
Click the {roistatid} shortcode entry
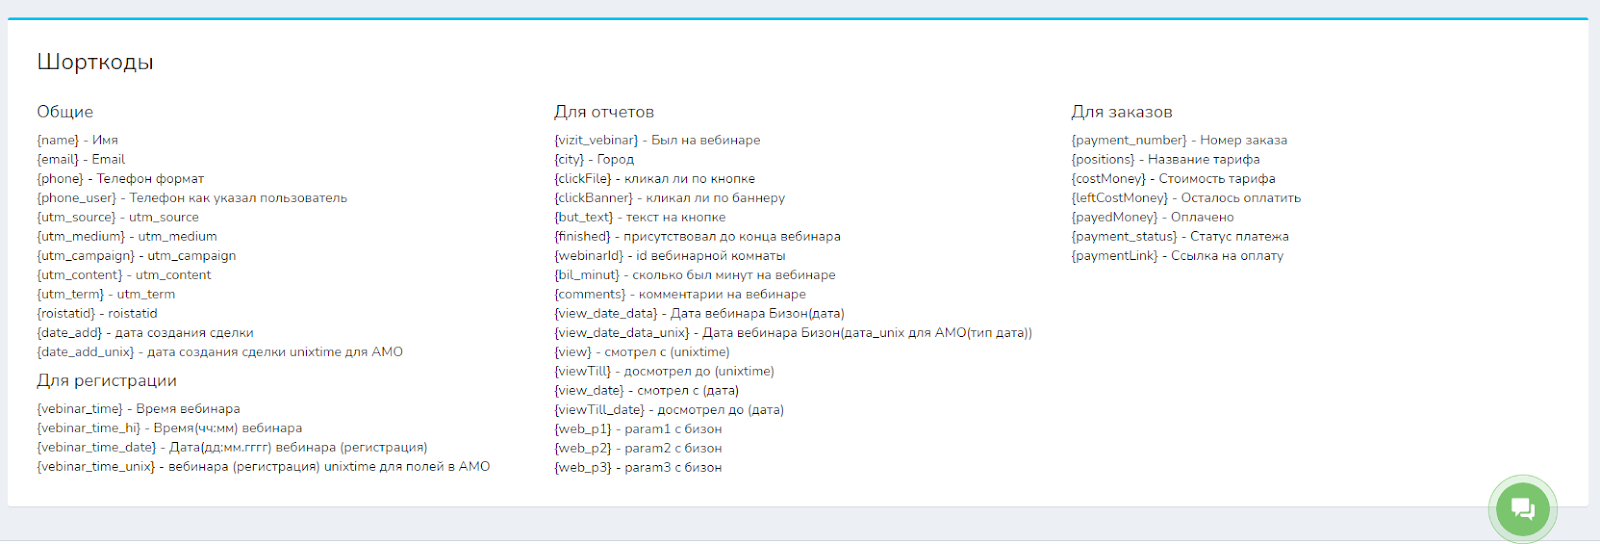pos(97,314)
